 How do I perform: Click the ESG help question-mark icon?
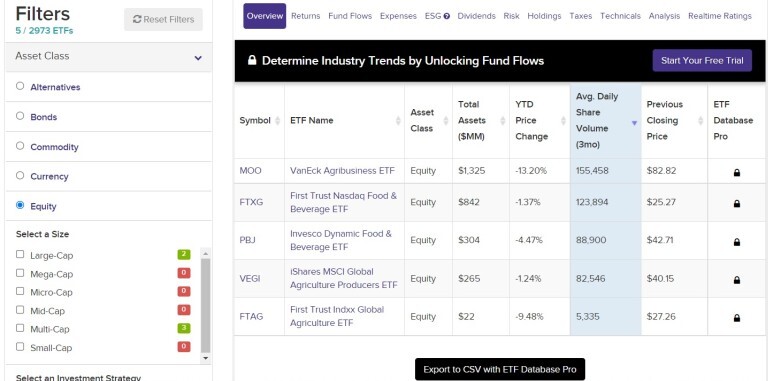coord(447,16)
